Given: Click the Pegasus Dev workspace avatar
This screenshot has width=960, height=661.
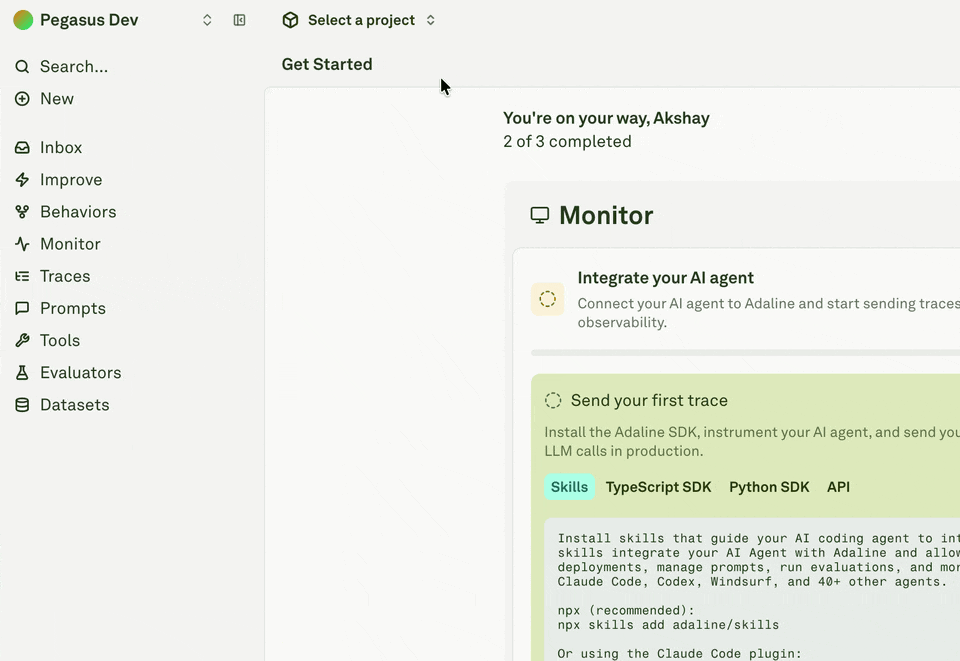Looking at the screenshot, I should tap(23, 20).
